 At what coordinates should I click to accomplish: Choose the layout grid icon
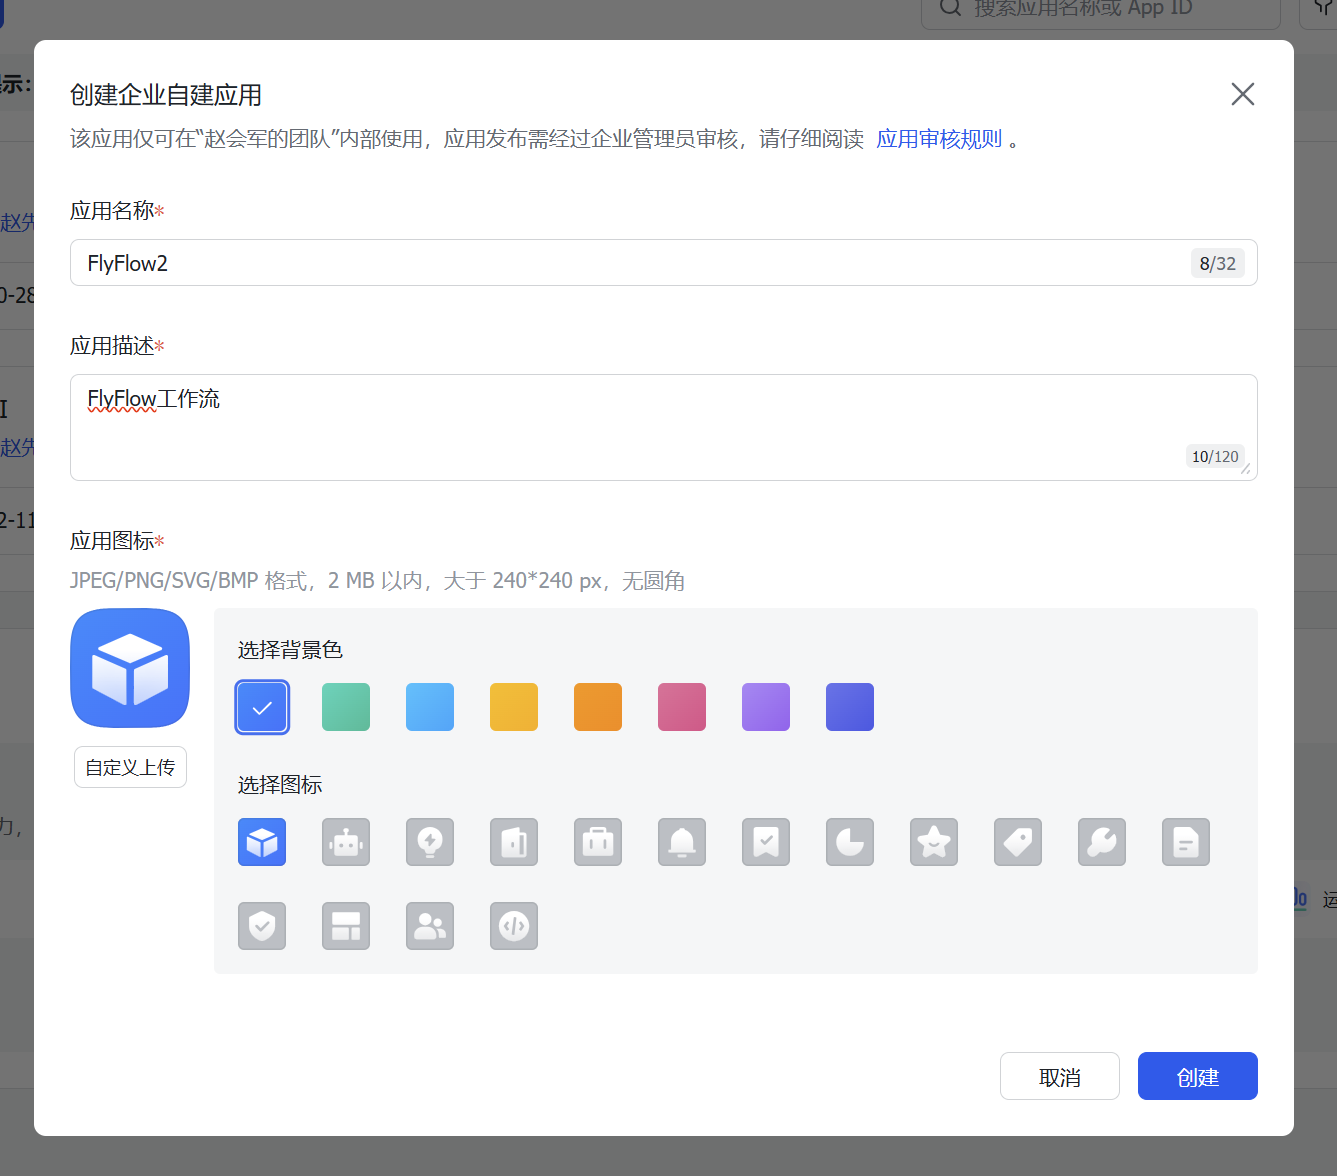click(x=346, y=926)
